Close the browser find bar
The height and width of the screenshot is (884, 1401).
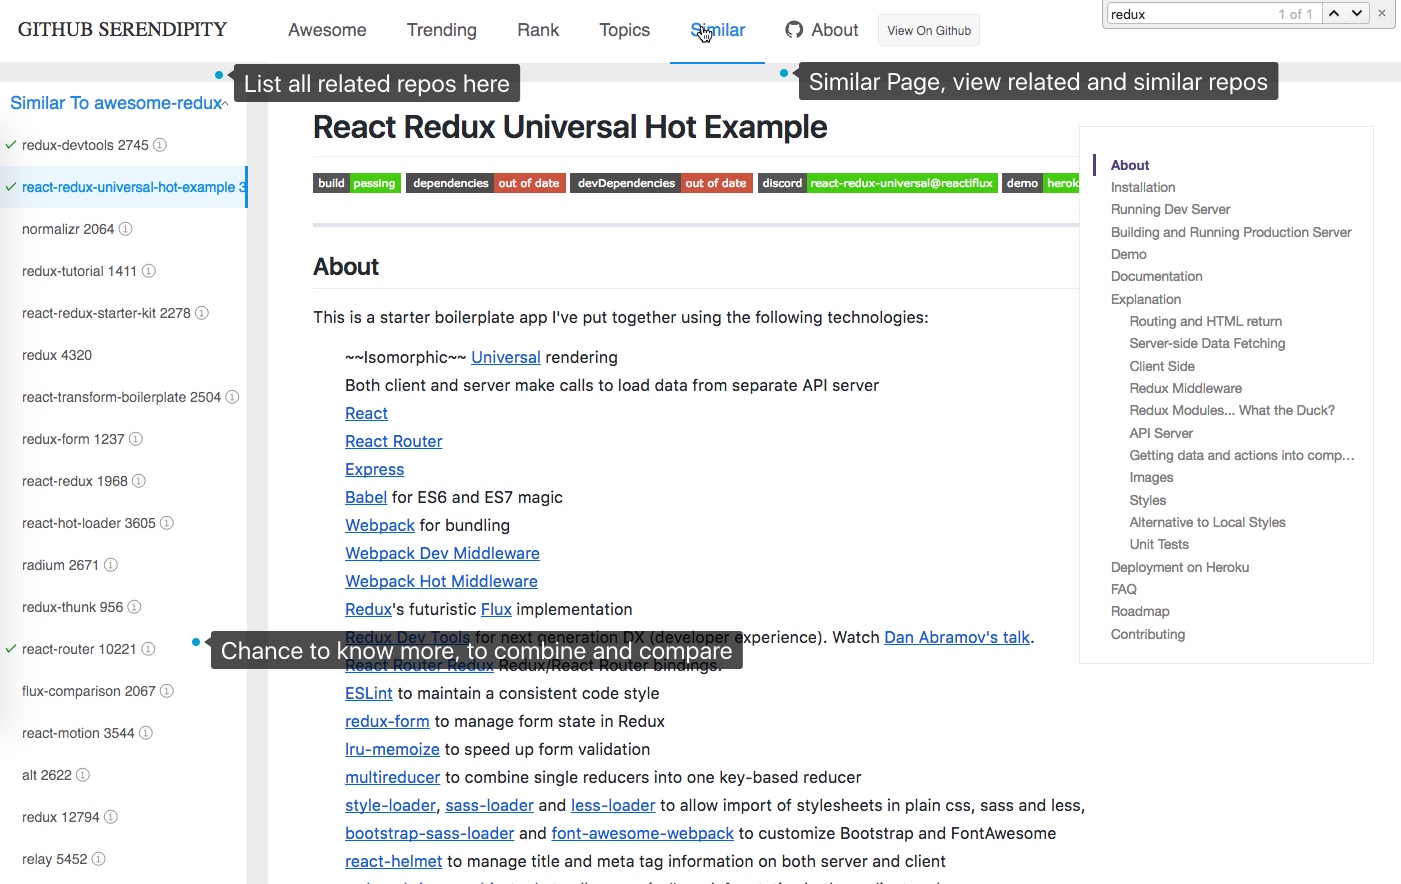click(1382, 14)
